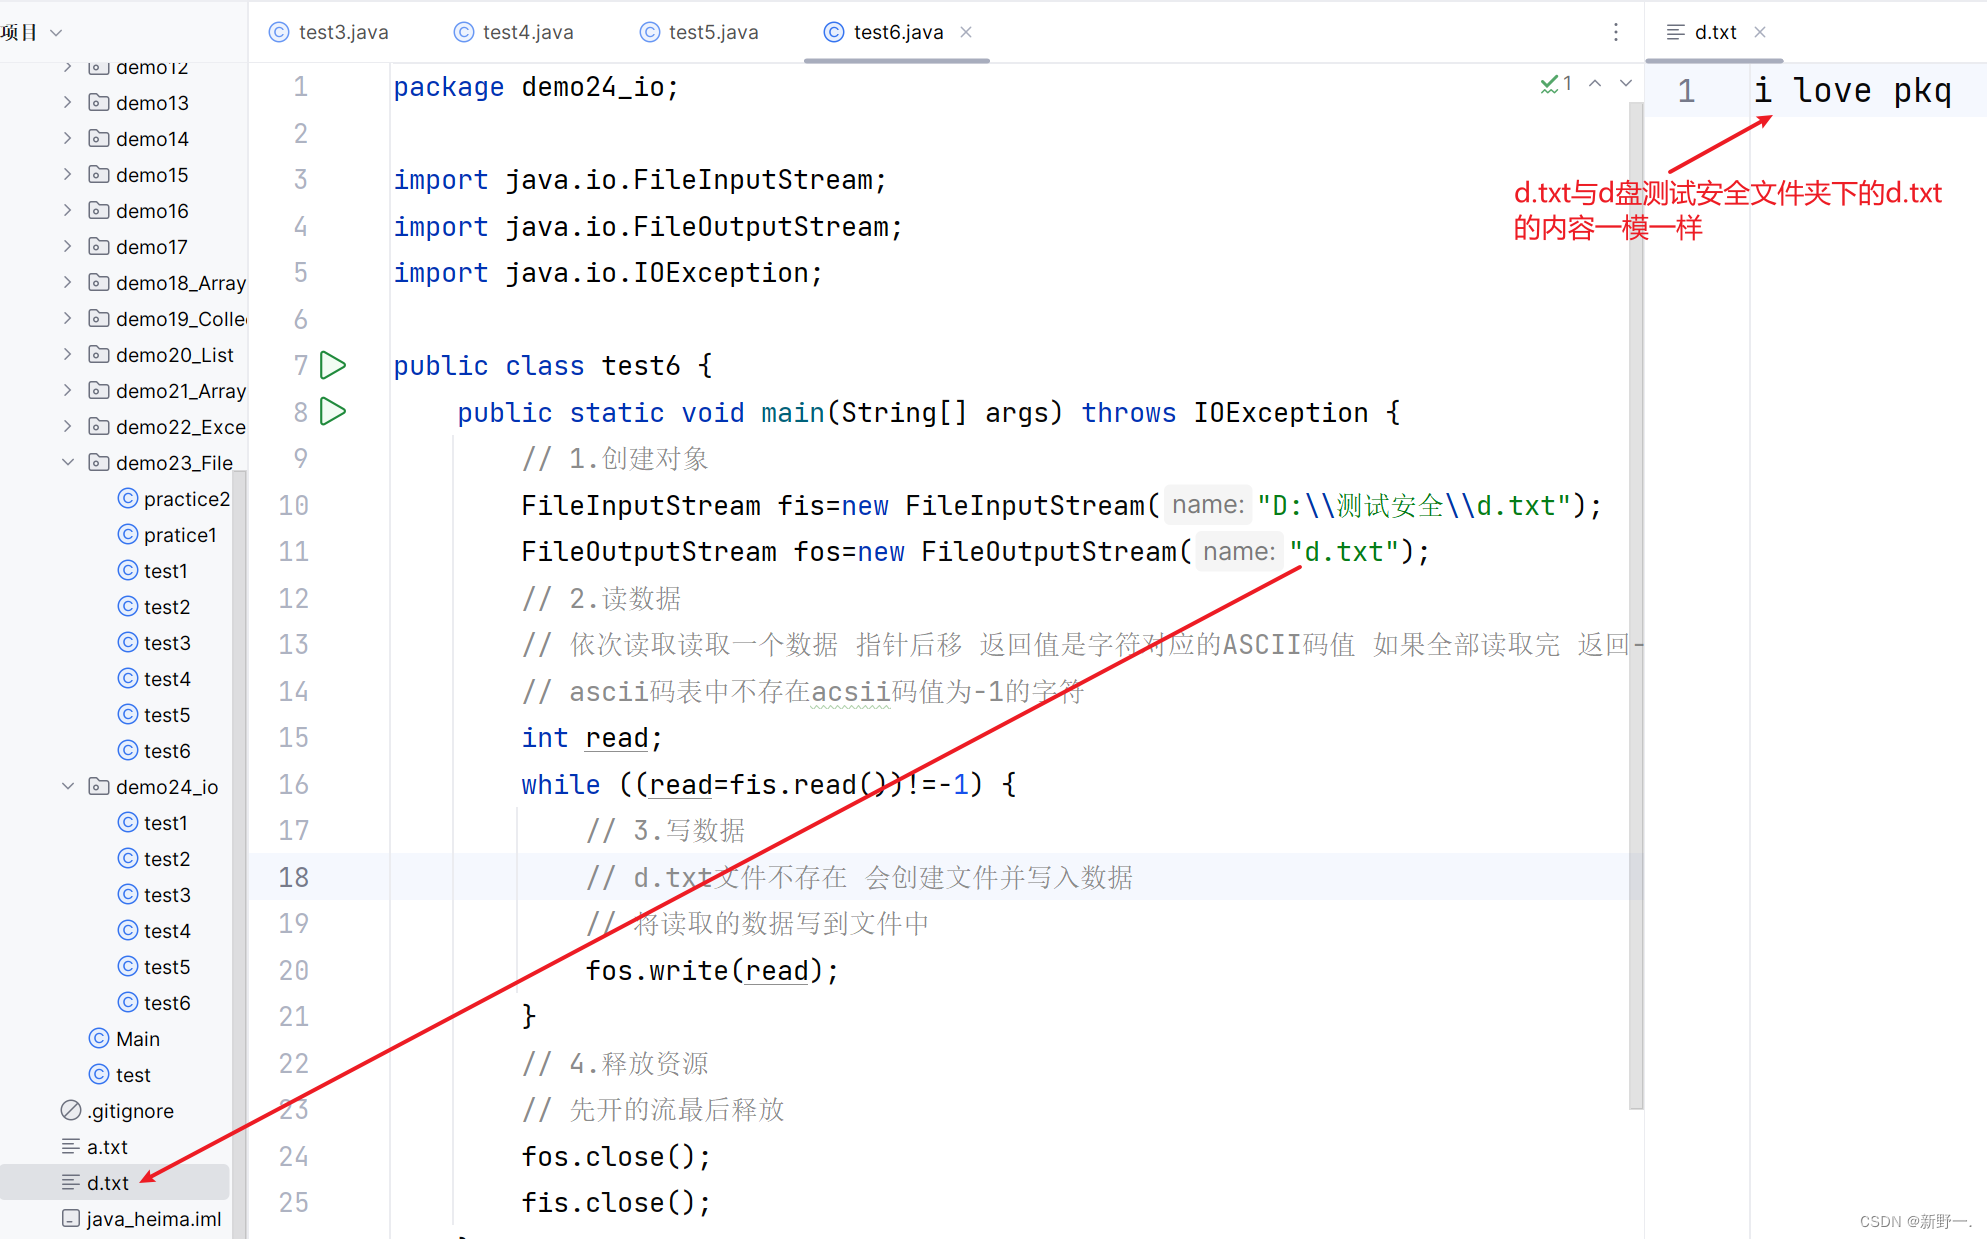The height and width of the screenshot is (1239, 1987).
Task: Expand the demo15 folder
Action: click(68, 175)
